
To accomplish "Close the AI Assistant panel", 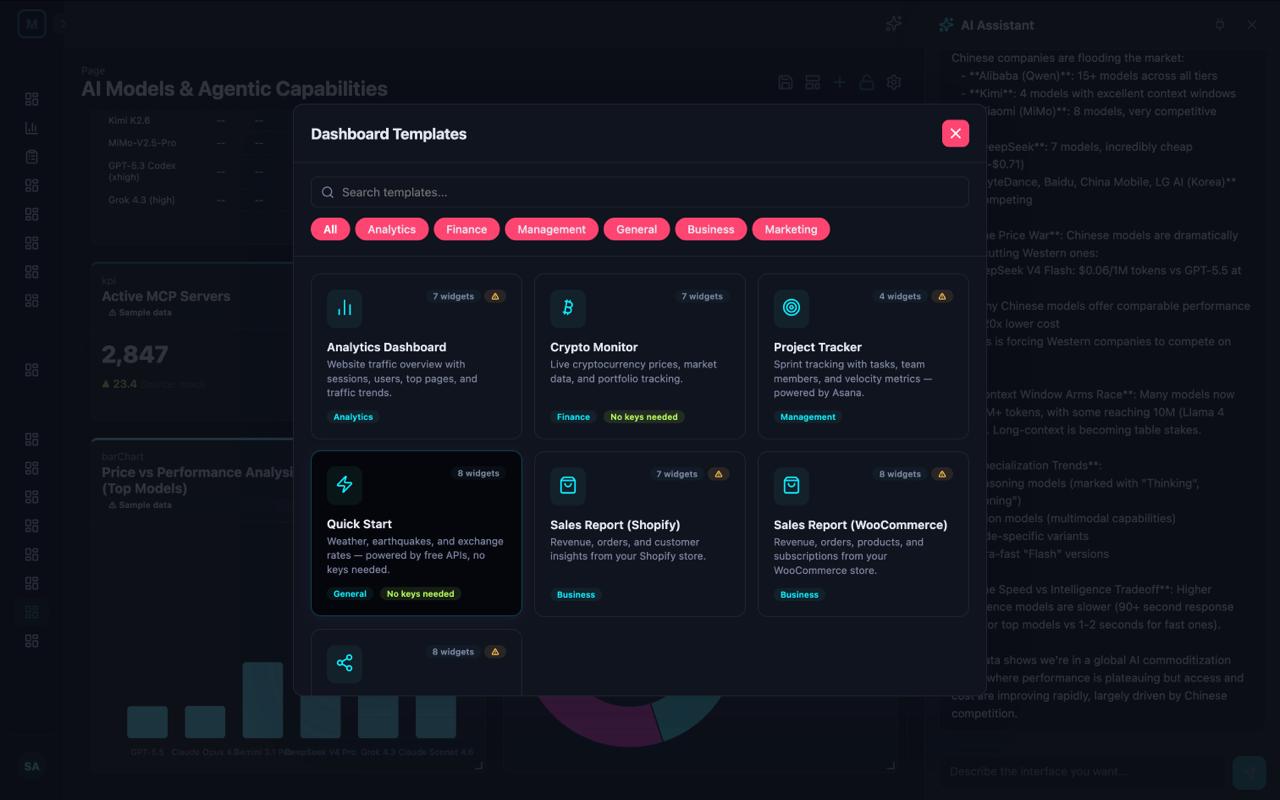I will pyautogui.click(x=1252, y=24).
